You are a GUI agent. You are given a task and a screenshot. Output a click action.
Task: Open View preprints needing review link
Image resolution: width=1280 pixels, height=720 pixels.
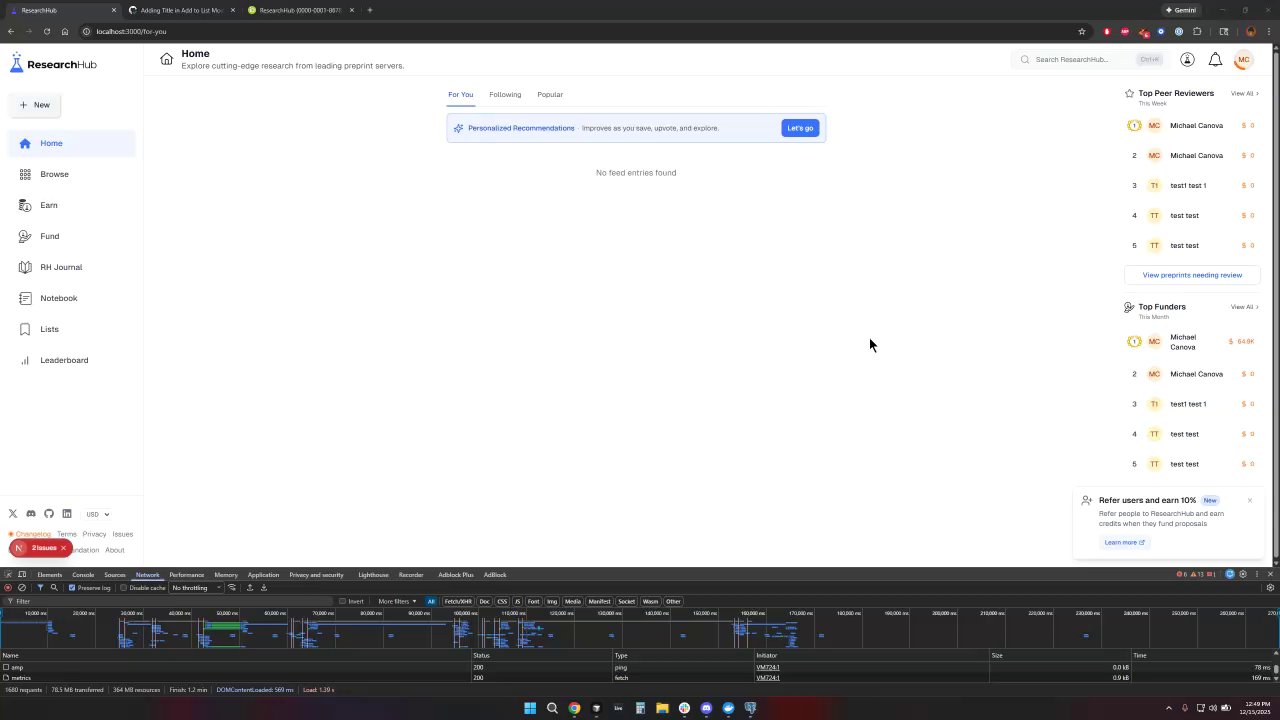point(1192,275)
